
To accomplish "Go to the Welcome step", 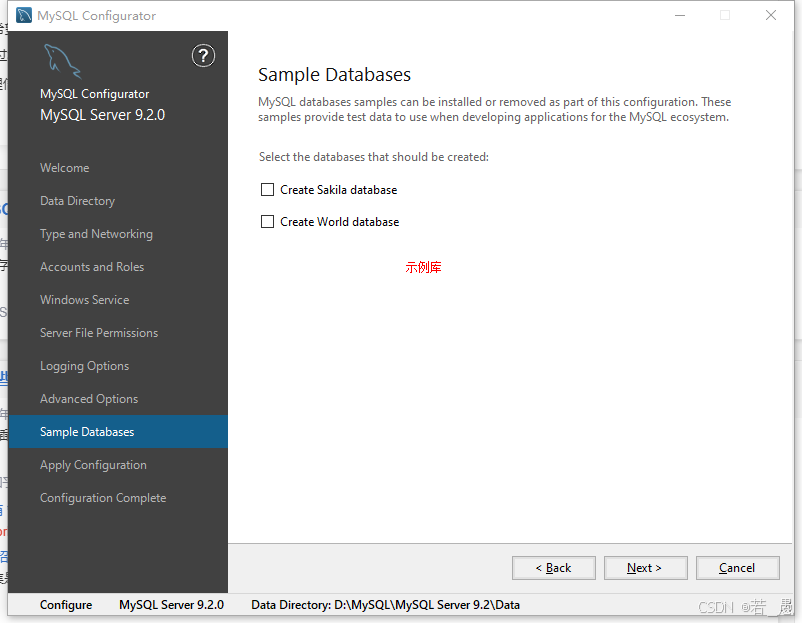I will [x=64, y=168].
